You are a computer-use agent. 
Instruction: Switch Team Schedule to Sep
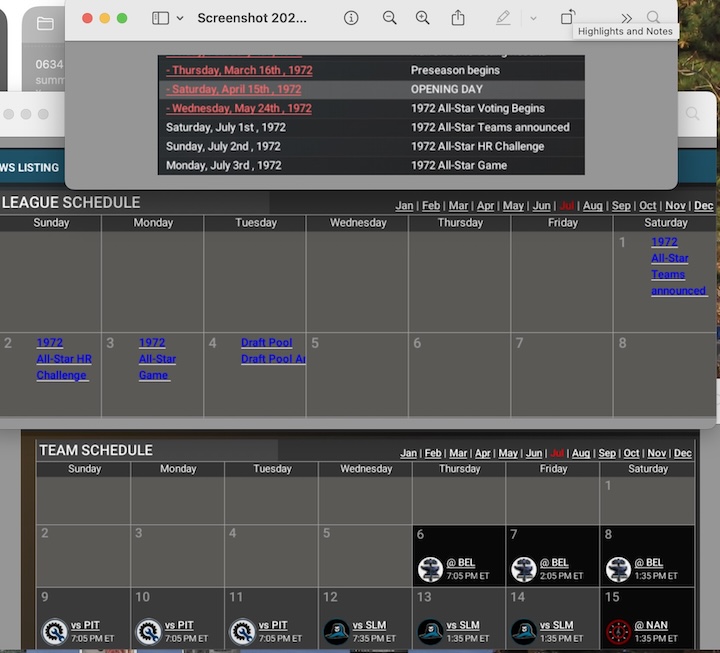pyautogui.click(x=607, y=453)
